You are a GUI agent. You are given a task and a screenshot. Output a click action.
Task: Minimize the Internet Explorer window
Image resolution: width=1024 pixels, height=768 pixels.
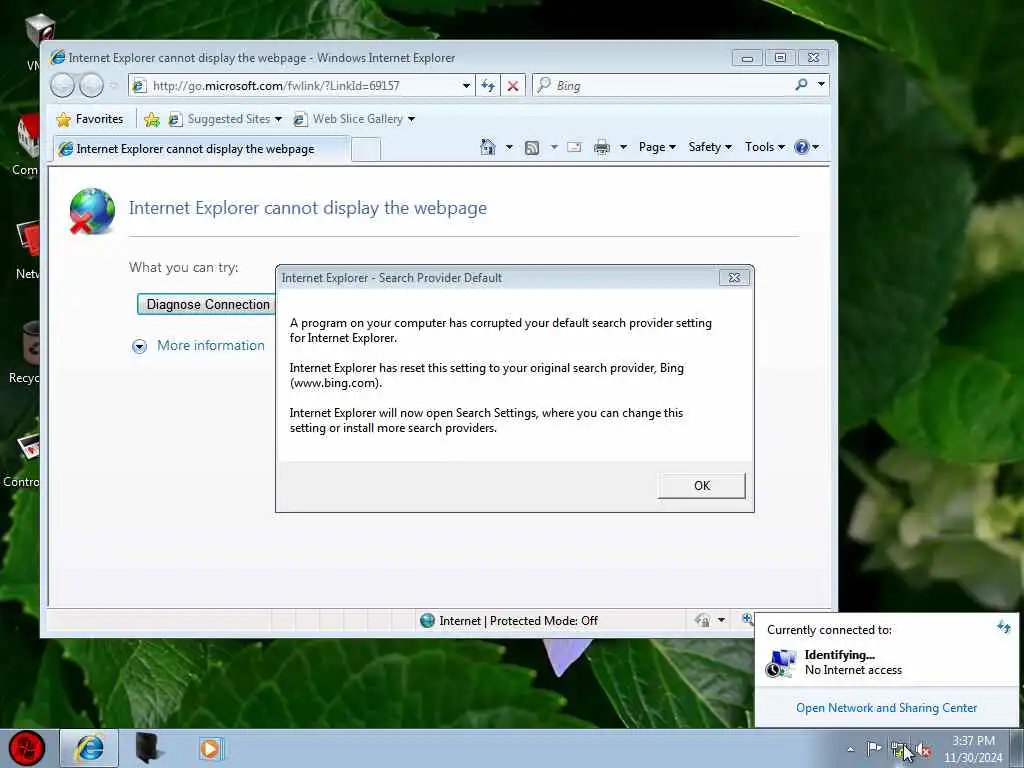tap(747, 58)
